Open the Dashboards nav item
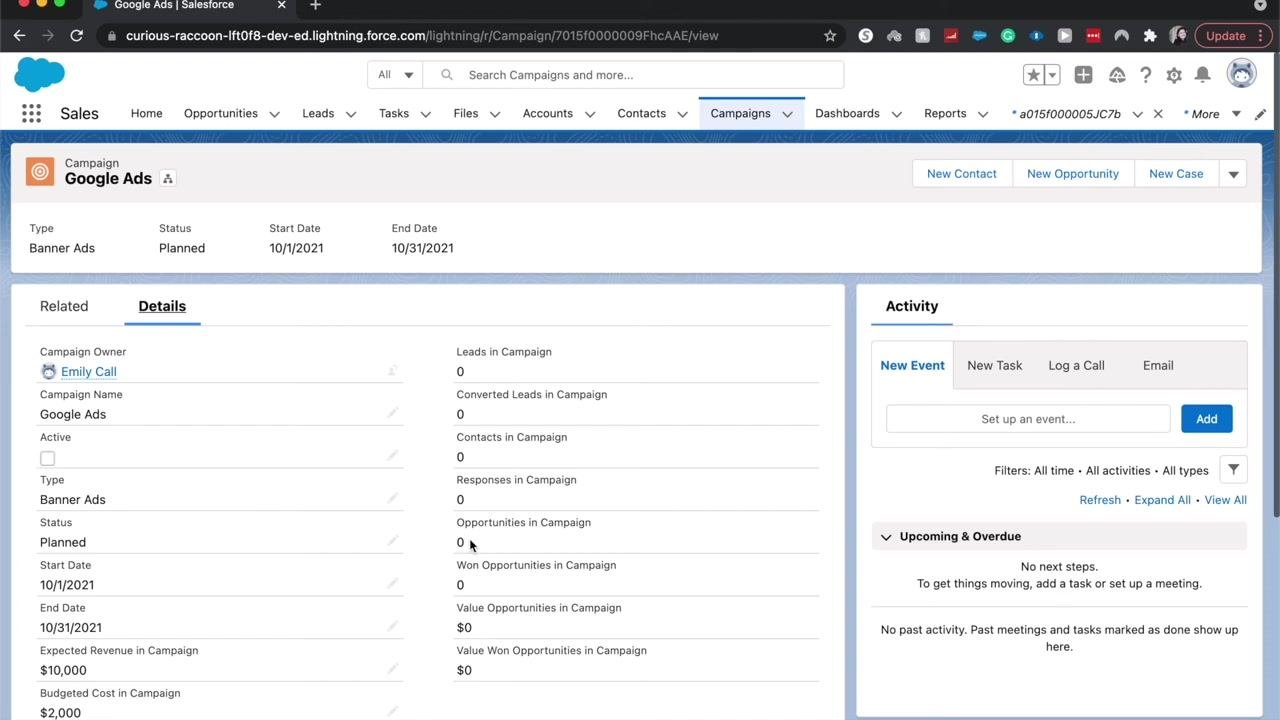This screenshot has width=1280, height=720. tap(847, 114)
